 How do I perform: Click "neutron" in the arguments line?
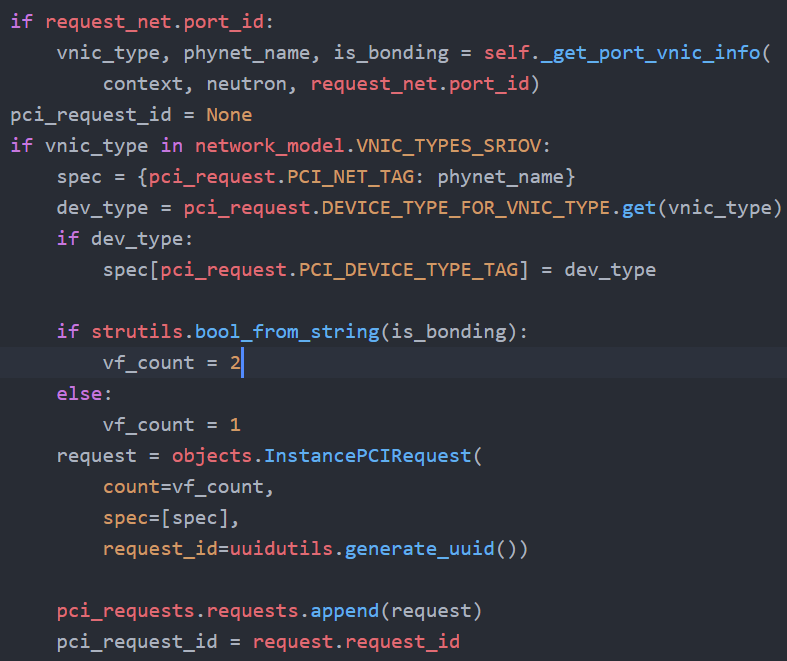(246, 84)
